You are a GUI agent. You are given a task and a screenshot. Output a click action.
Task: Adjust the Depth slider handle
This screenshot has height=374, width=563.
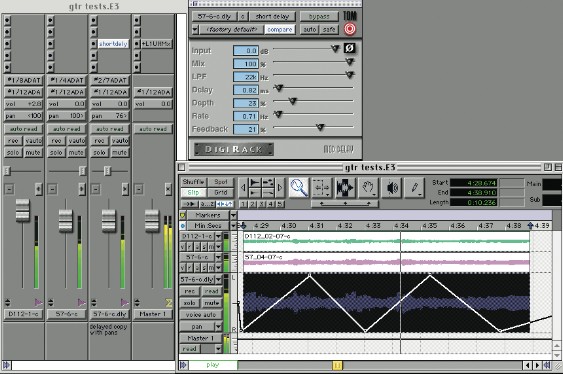[293, 101]
